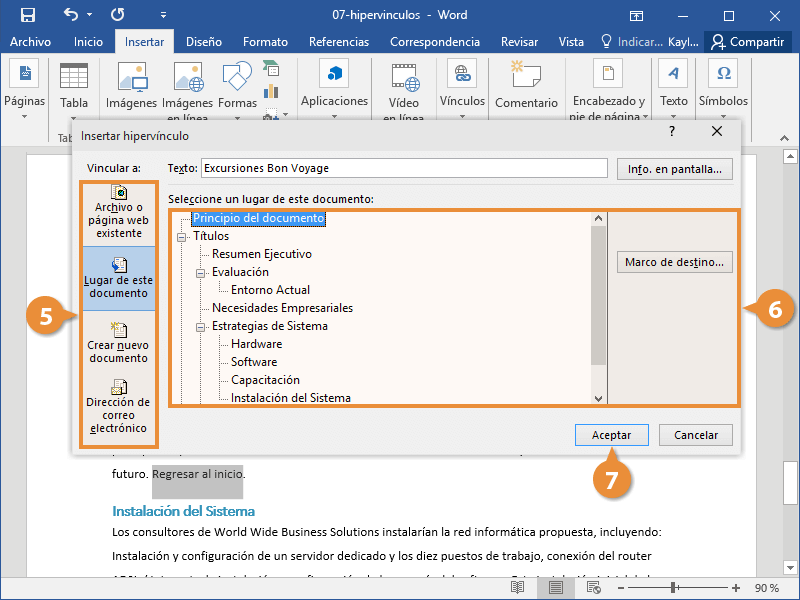Image resolution: width=800 pixels, height=600 pixels.
Task: Collapse the ribbon arrow
Action: click(x=784, y=138)
